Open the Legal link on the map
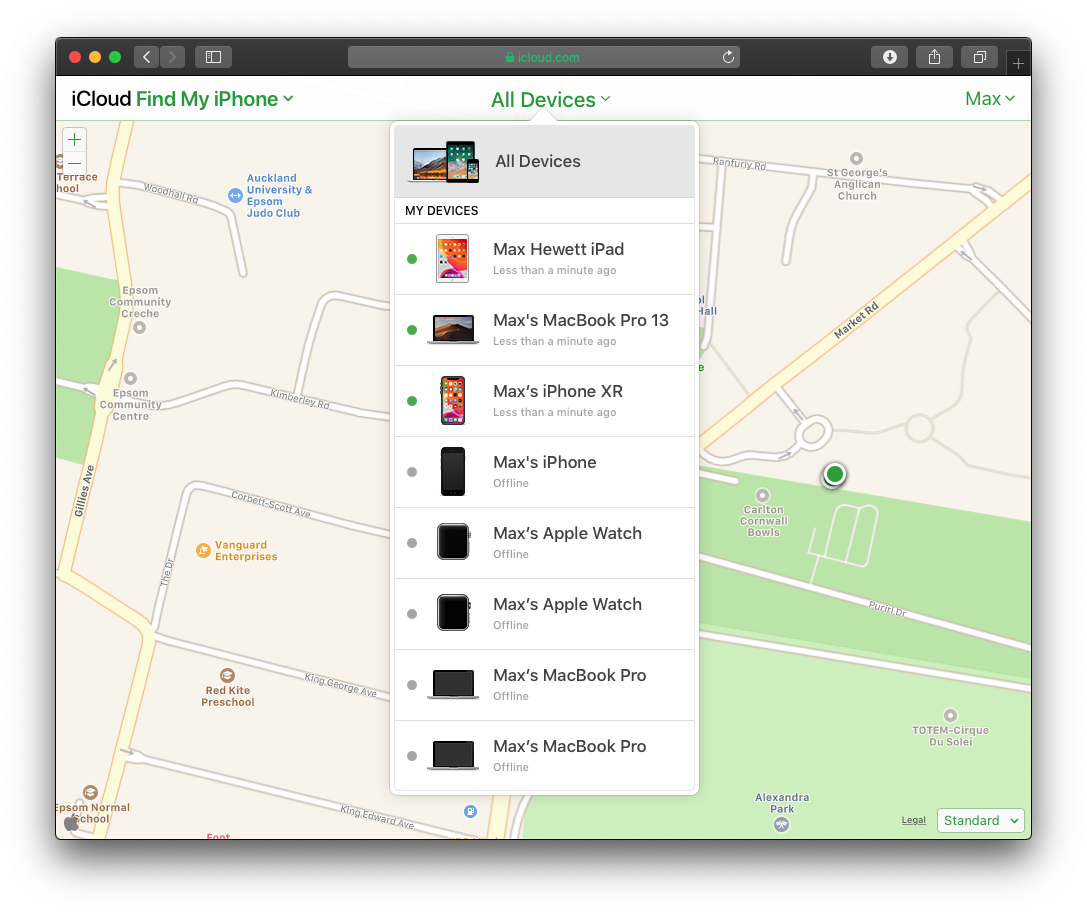1087x913 pixels. coord(914,820)
